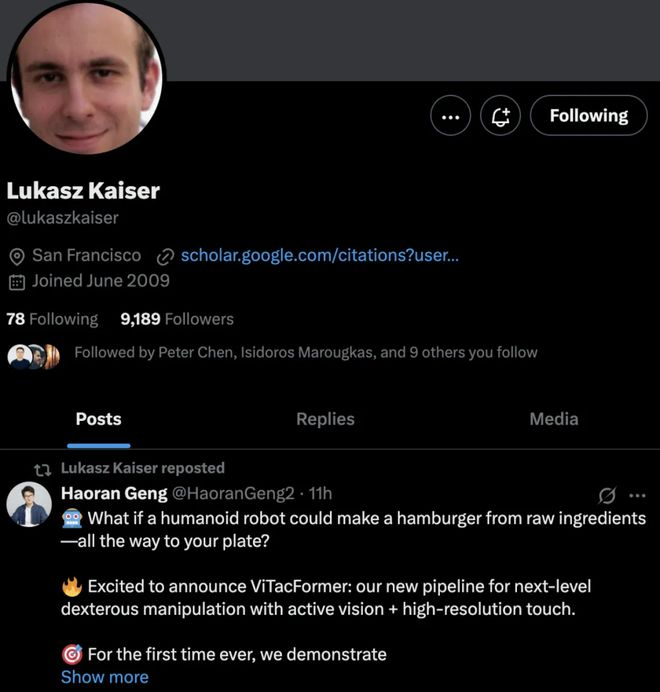Click the calendar joined-date icon

point(16,281)
